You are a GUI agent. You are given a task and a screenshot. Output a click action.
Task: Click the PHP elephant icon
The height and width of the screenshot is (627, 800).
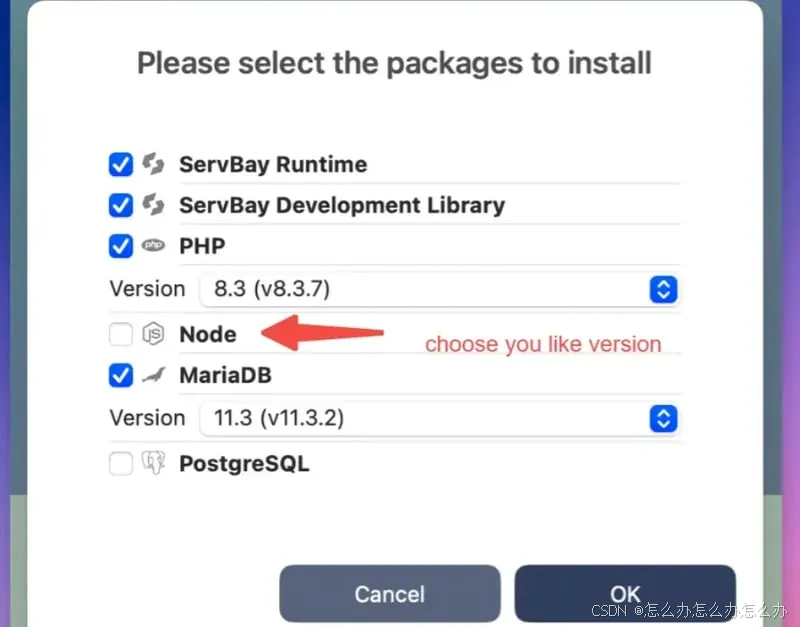point(153,246)
